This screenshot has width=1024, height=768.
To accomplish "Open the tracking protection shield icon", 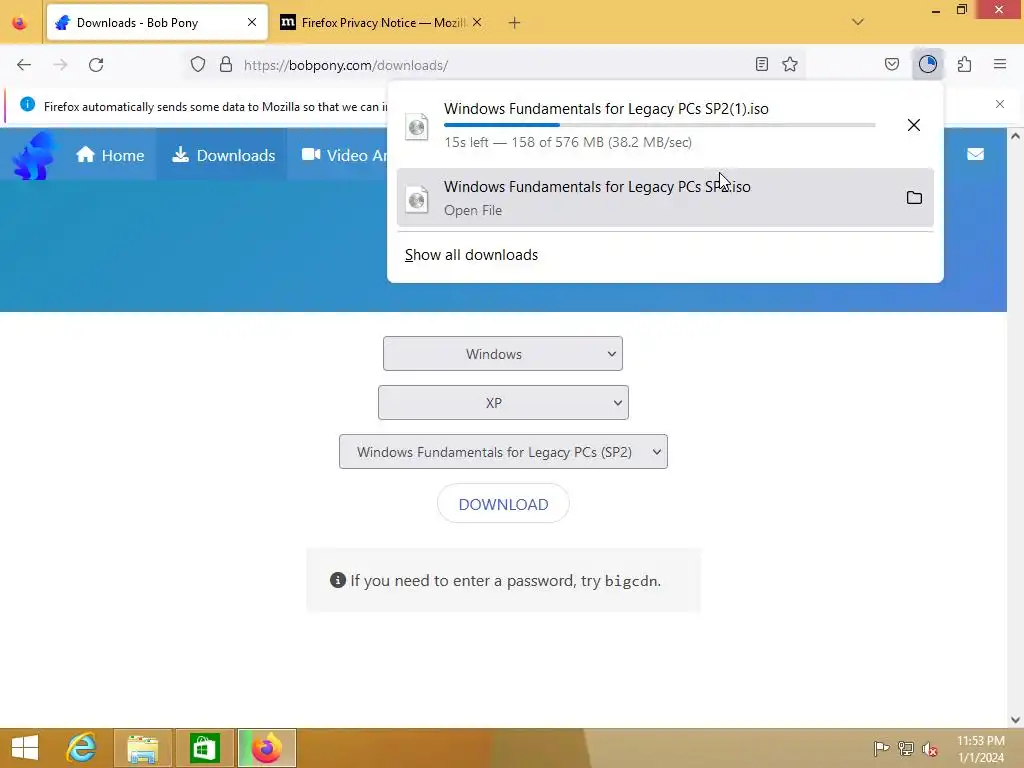I will tap(198, 65).
